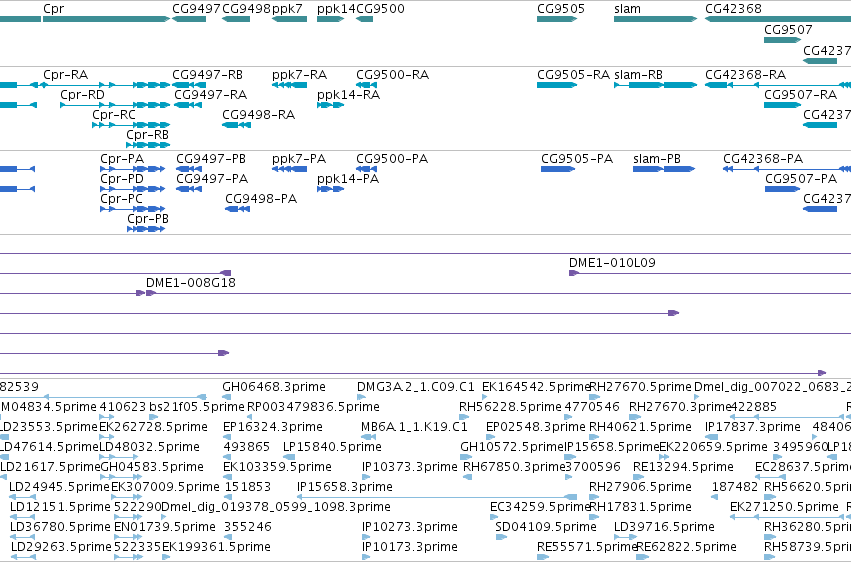This screenshot has width=851, height=562.
Task: Click the CG9498-RA transcript
Action: pos(236,125)
